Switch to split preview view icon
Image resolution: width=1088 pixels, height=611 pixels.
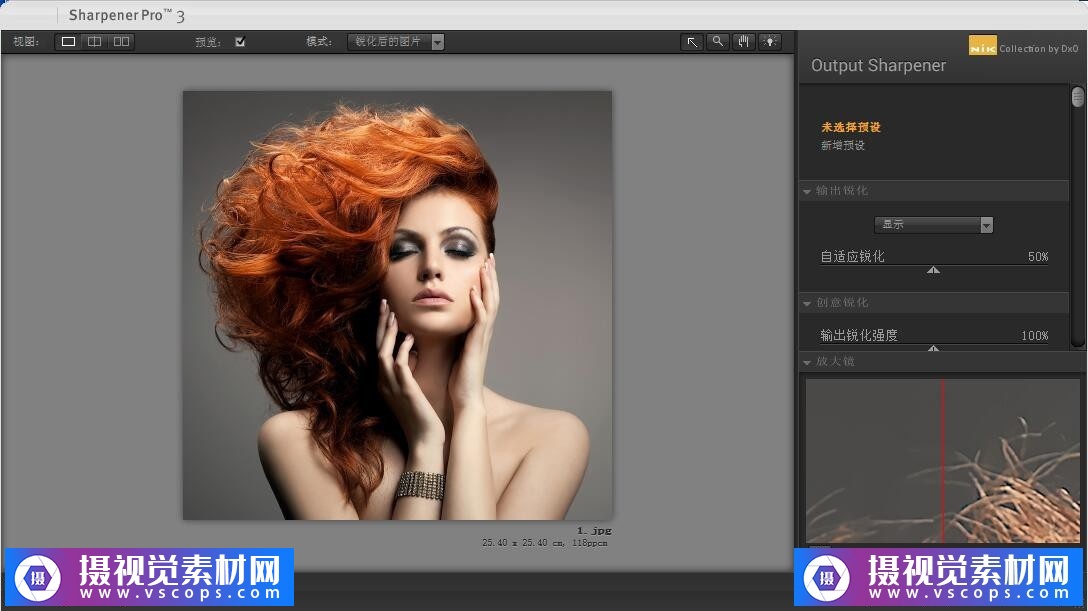point(94,42)
